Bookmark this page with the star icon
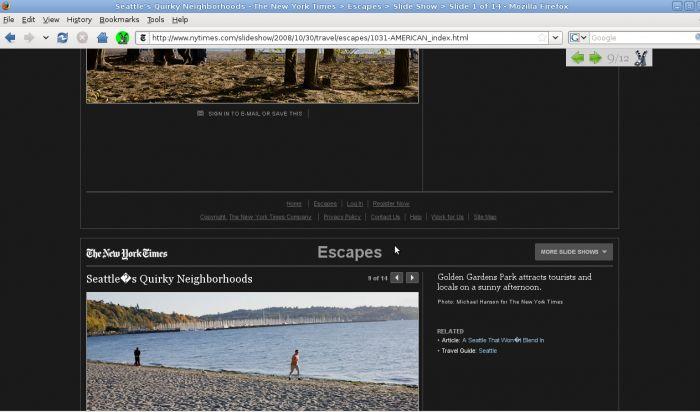This screenshot has height=412, width=700. tap(542, 37)
